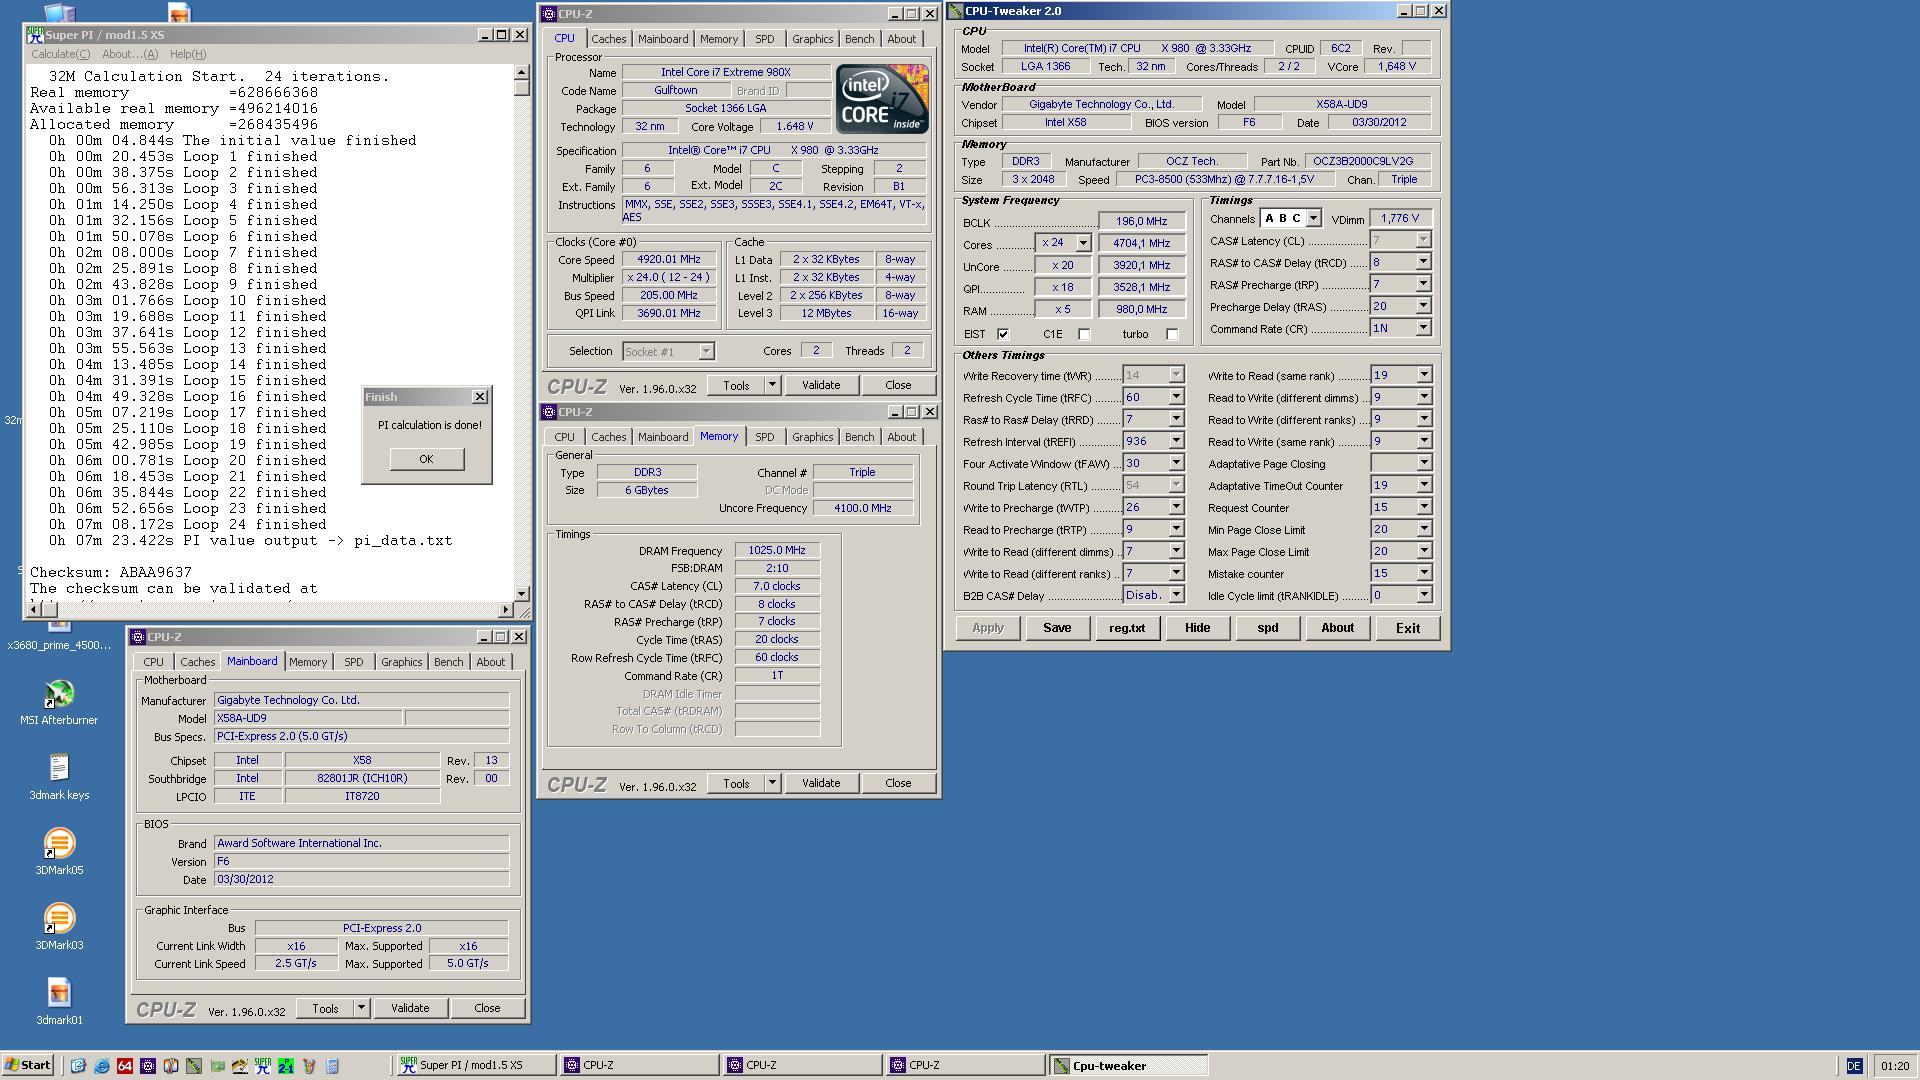Open the About menu in Super PI
Image resolution: width=1920 pixels, height=1080 pixels.
(x=130, y=54)
